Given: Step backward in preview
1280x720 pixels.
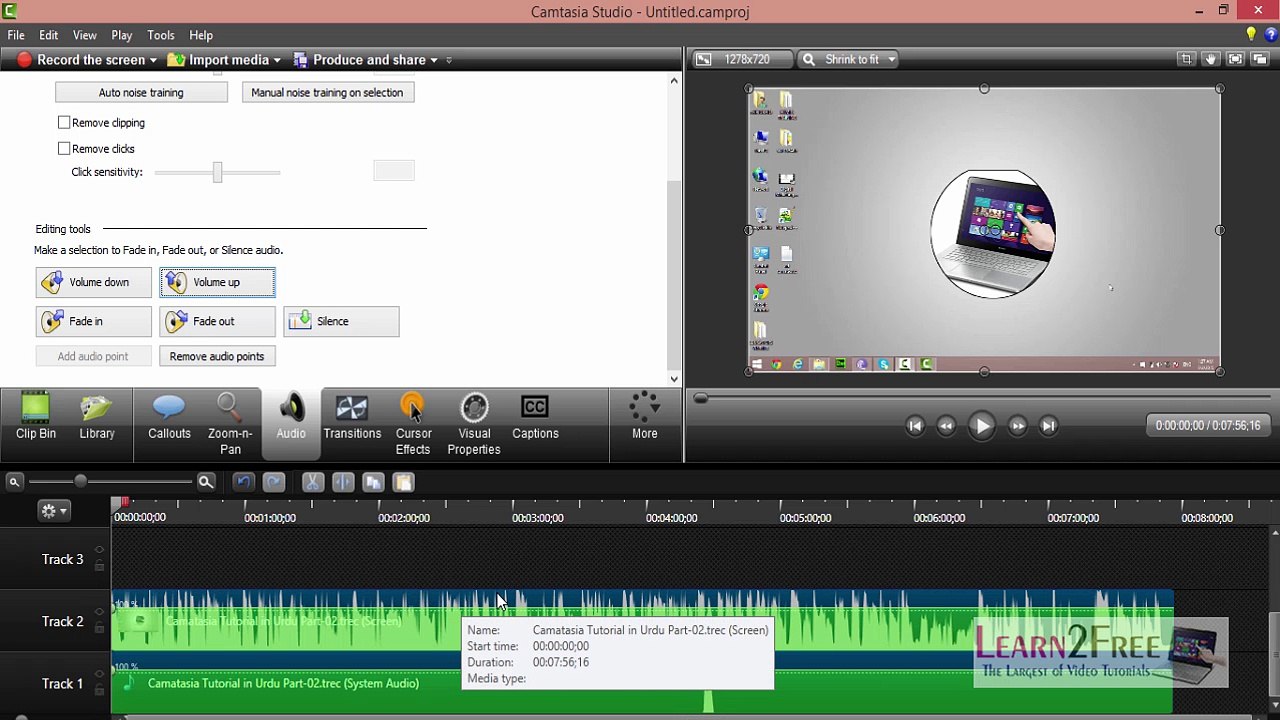Looking at the screenshot, I should click(946, 426).
